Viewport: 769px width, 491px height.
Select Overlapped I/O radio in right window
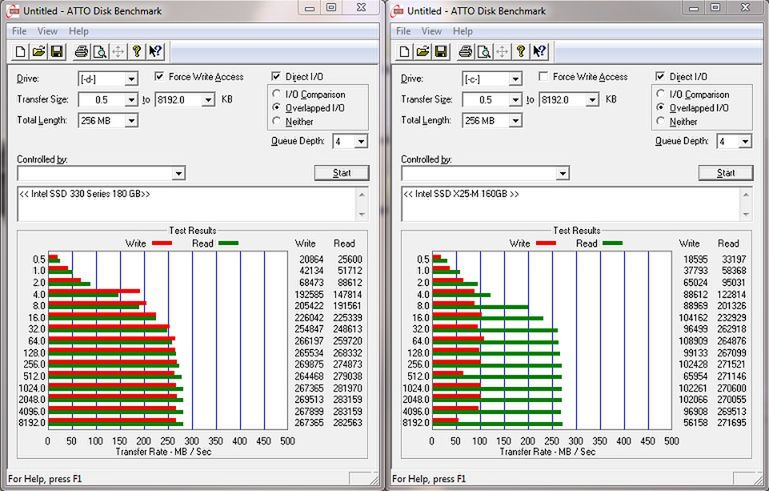pos(661,107)
